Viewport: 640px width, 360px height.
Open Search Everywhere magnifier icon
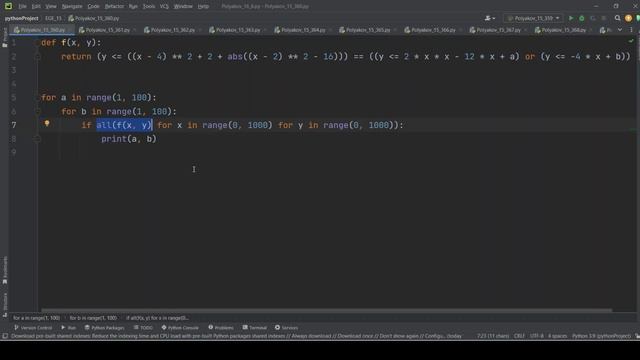(x=617, y=18)
